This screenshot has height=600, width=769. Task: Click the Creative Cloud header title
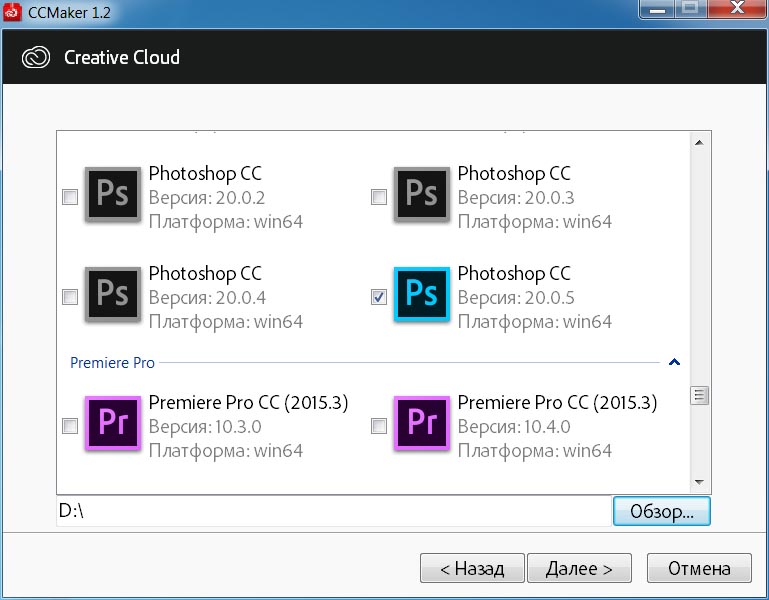pos(122,57)
